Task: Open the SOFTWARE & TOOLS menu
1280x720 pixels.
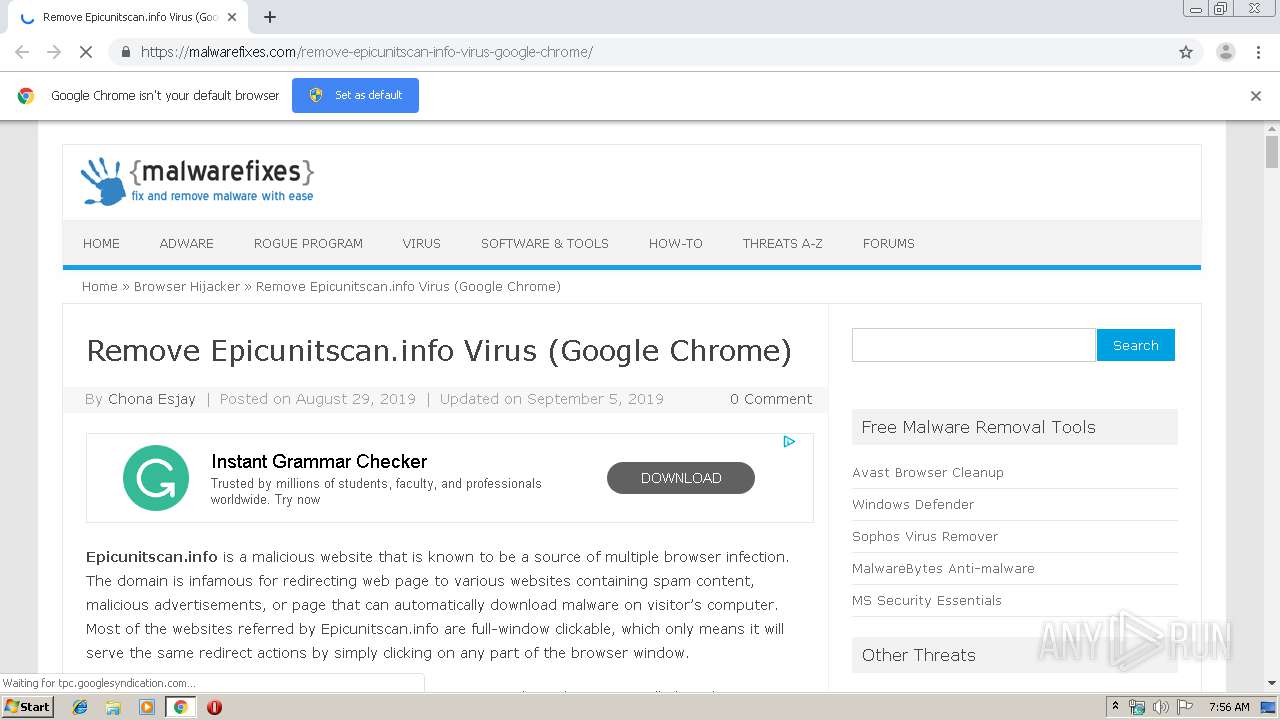Action: pos(544,243)
